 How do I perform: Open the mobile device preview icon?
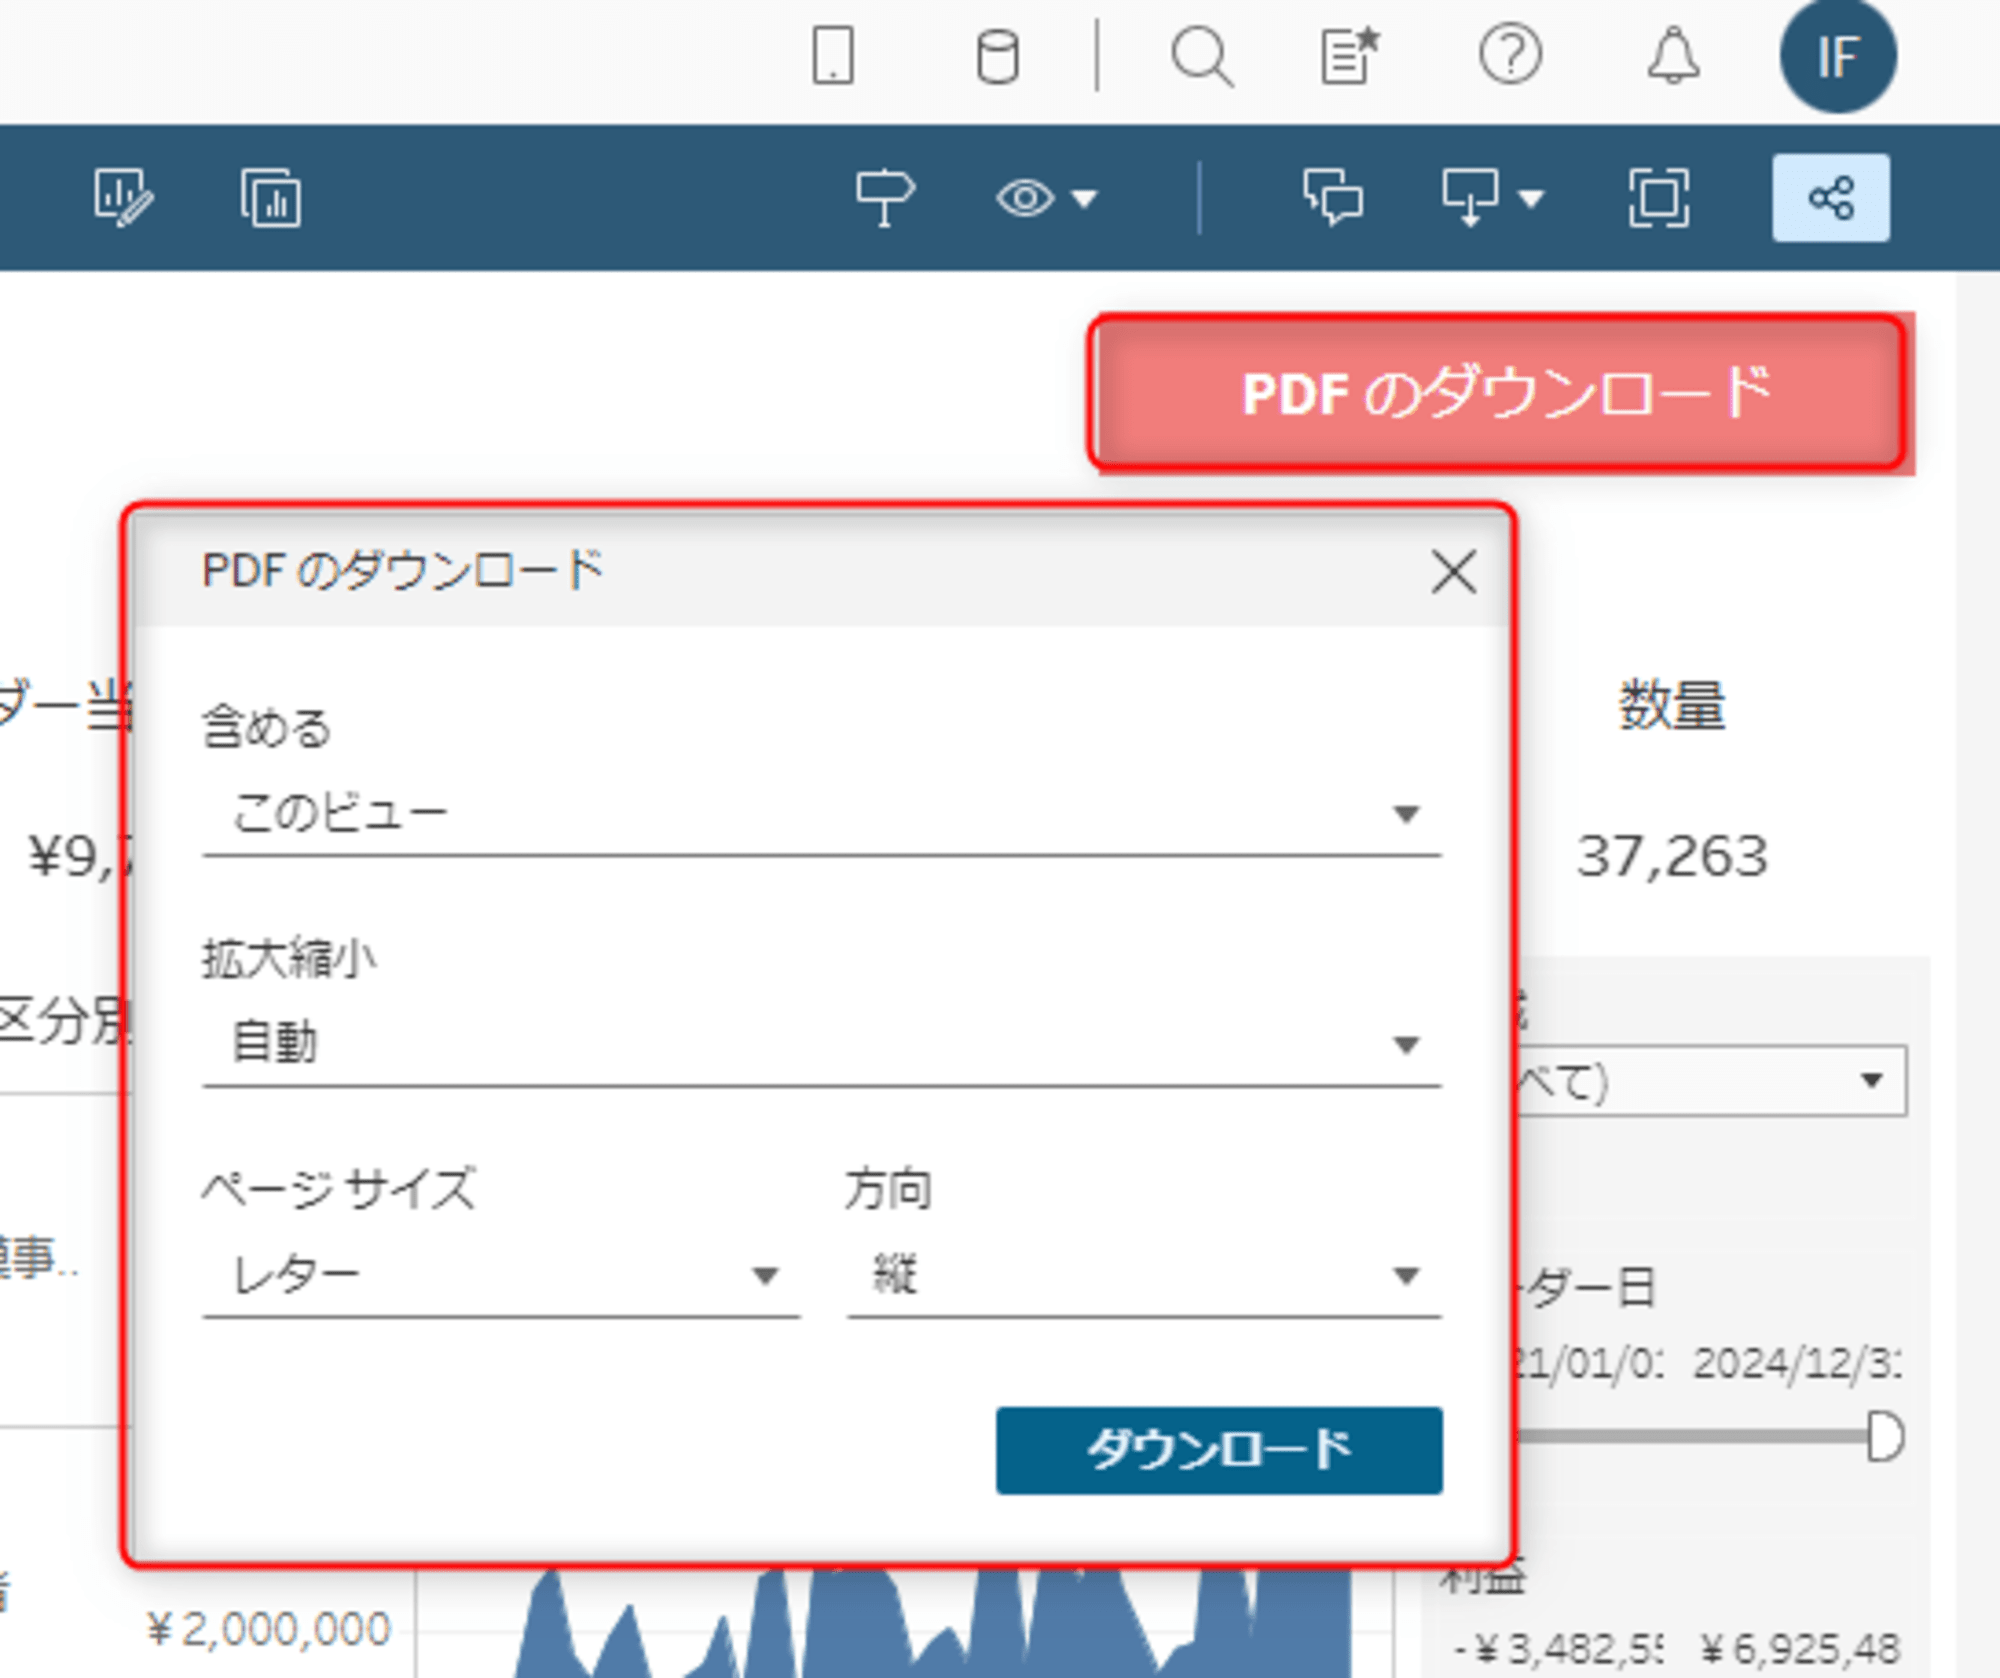832,55
